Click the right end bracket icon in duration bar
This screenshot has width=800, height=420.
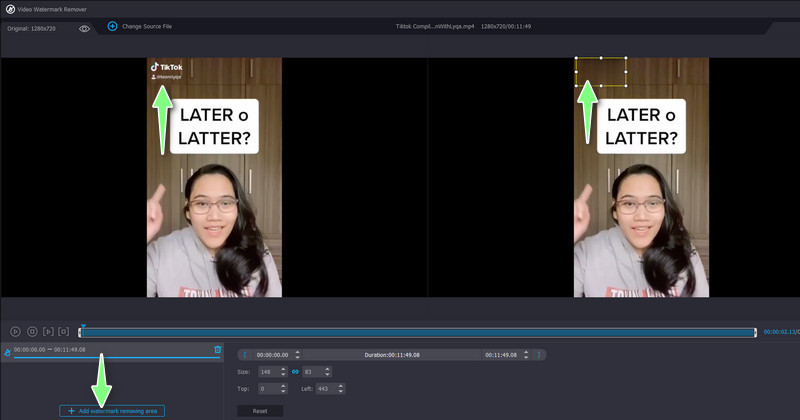(x=539, y=355)
